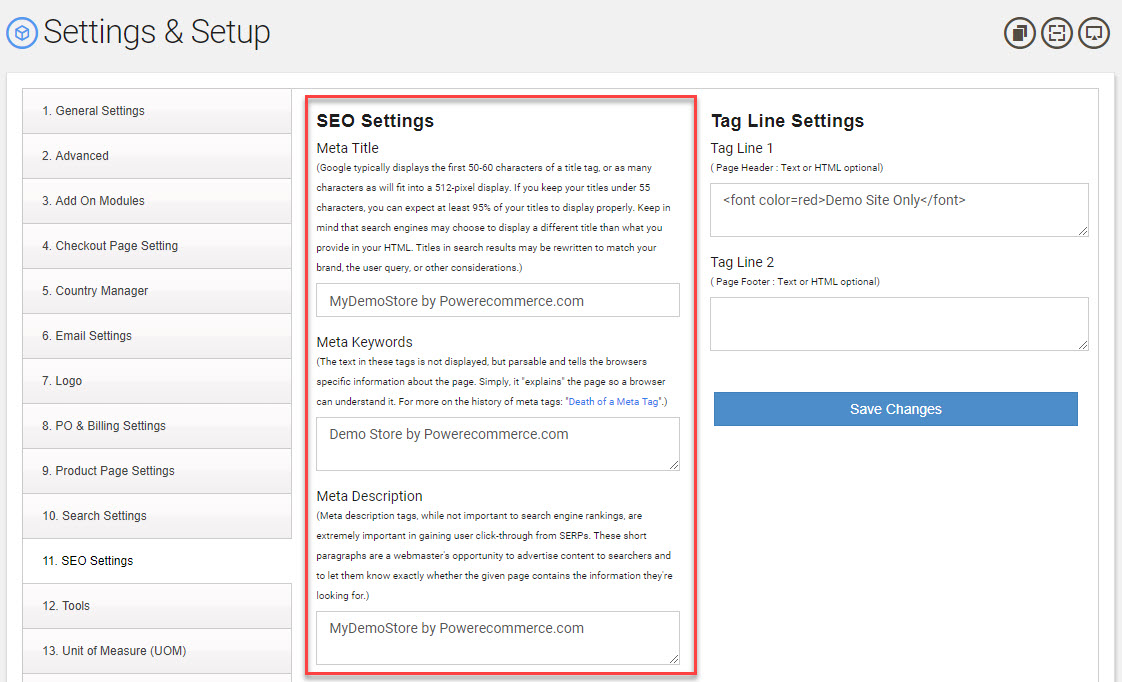Click the empty Tag Line 2 text area
This screenshot has height=682, width=1122.
(x=899, y=324)
